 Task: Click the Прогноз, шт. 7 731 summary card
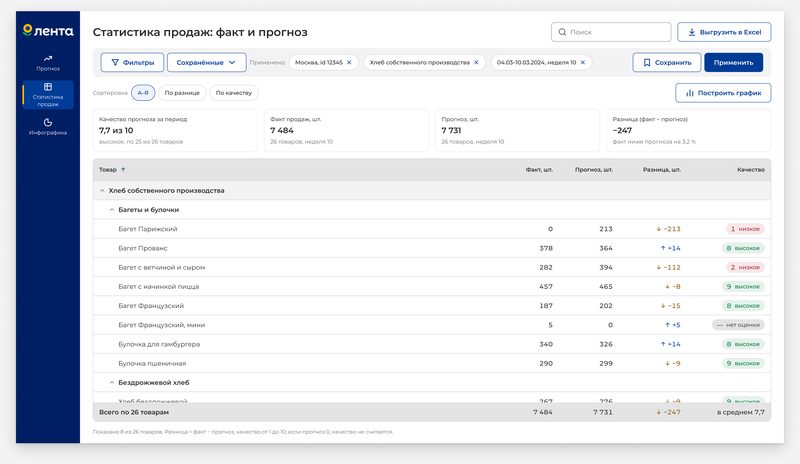[517, 130]
